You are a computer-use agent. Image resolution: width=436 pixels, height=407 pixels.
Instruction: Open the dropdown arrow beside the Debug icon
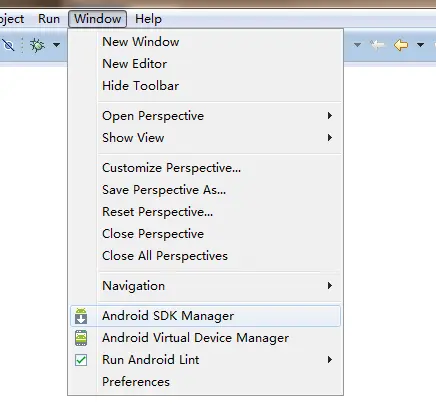[x=57, y=45]
